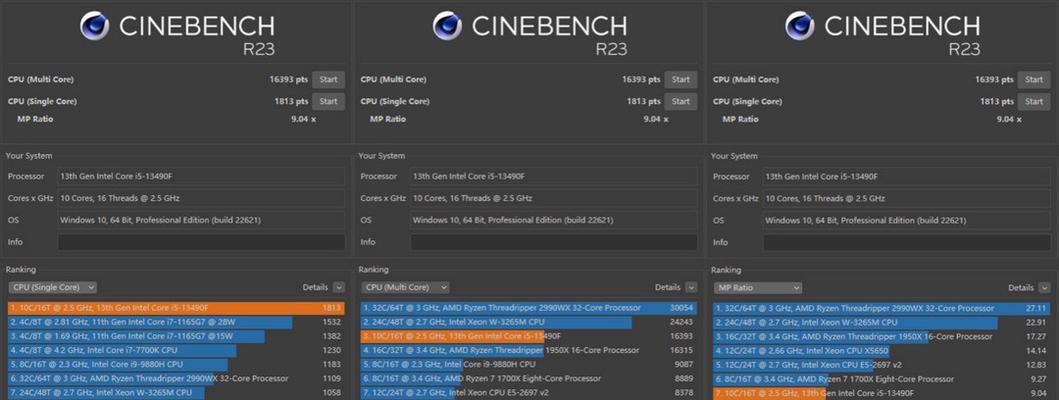Click the OS field in the Single Core ranking panel
The height and width of the screenshot is (400, 1059).
pos(201,220)
